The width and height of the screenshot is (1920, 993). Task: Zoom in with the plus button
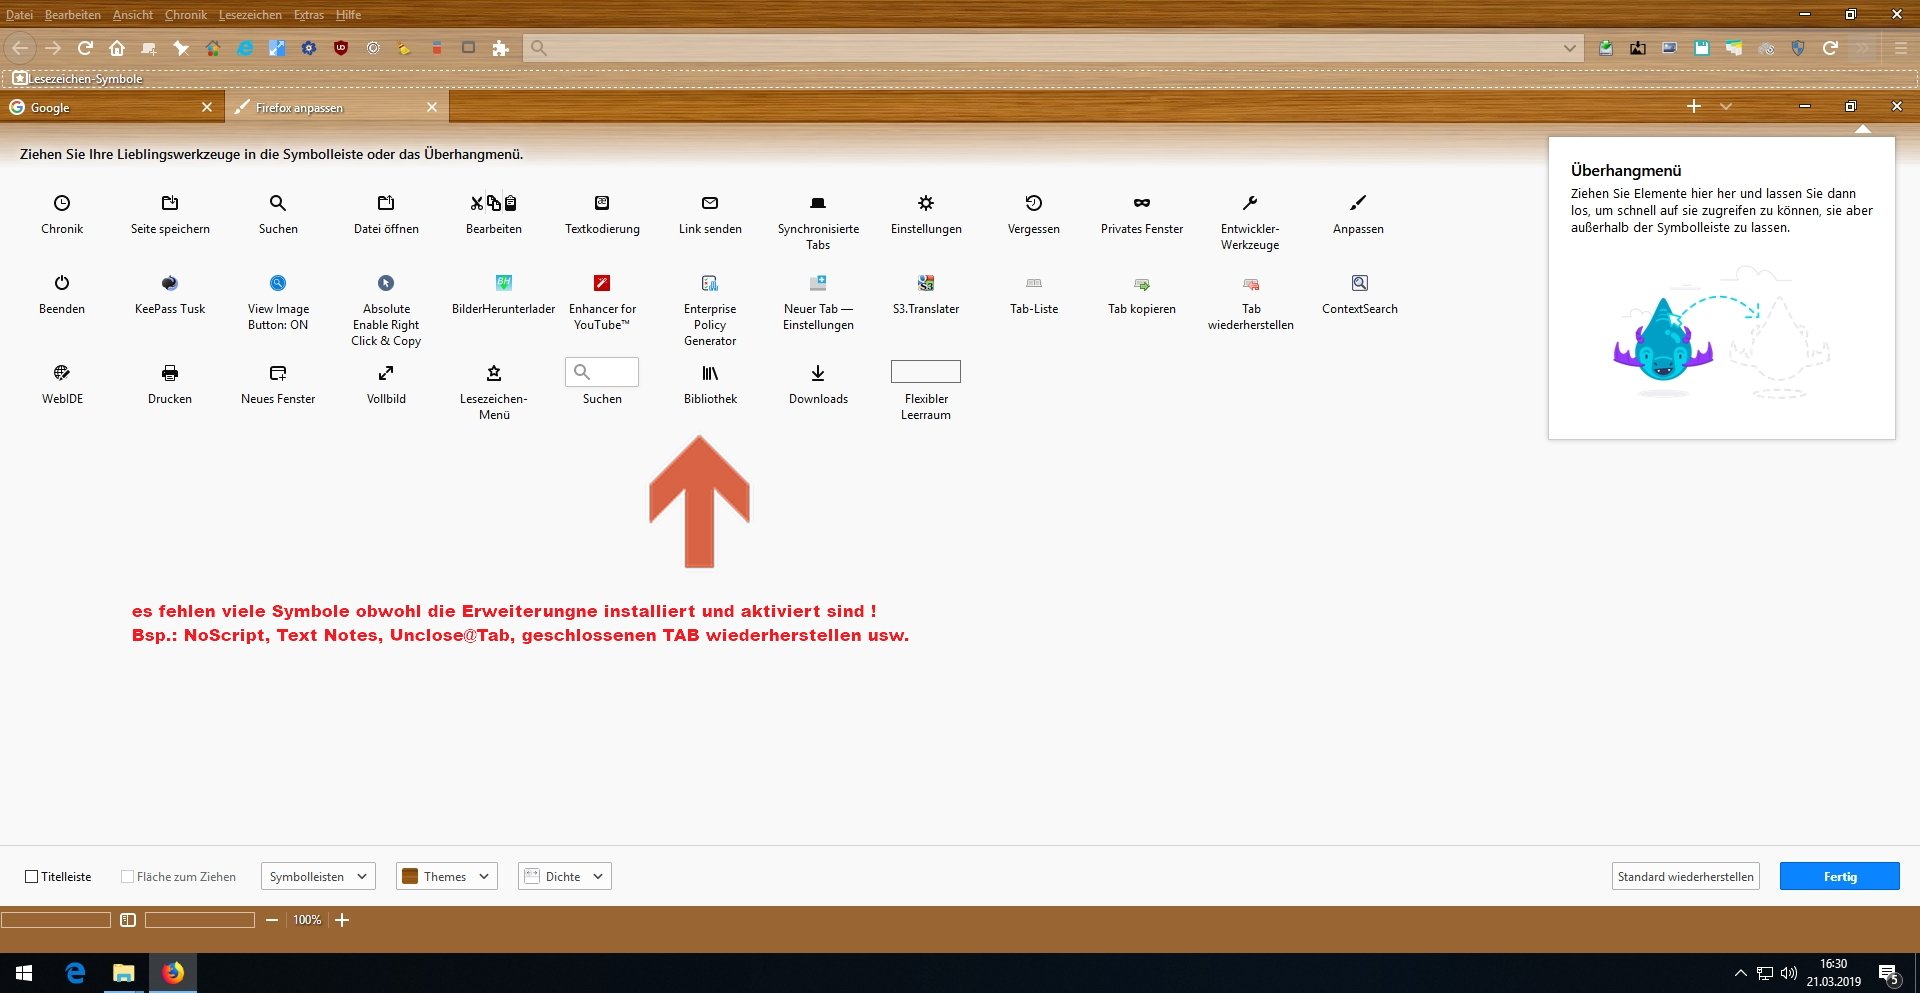click(x=342, y=920)
